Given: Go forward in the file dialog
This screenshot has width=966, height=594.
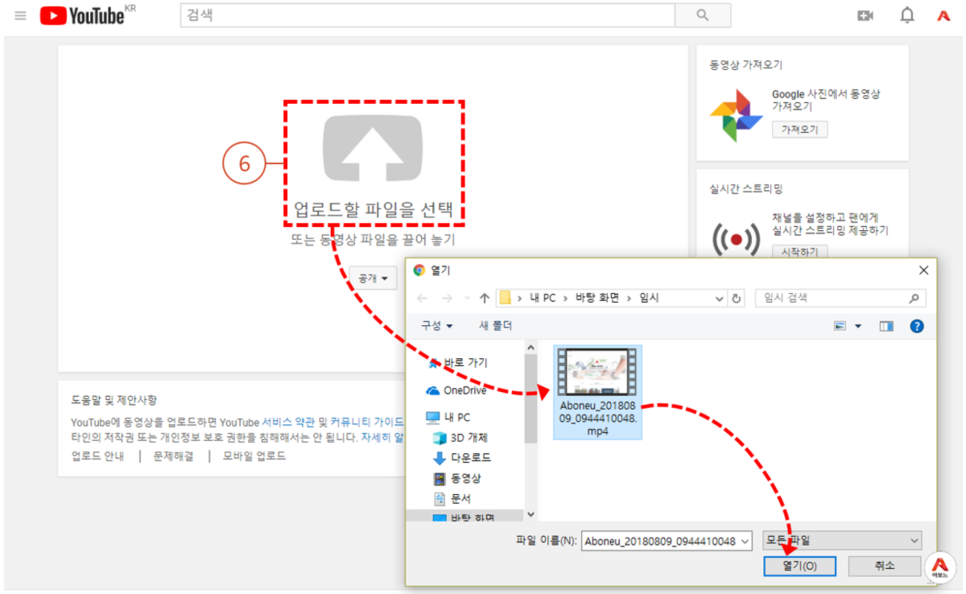Looking at the screenshot, I should 447,298.
